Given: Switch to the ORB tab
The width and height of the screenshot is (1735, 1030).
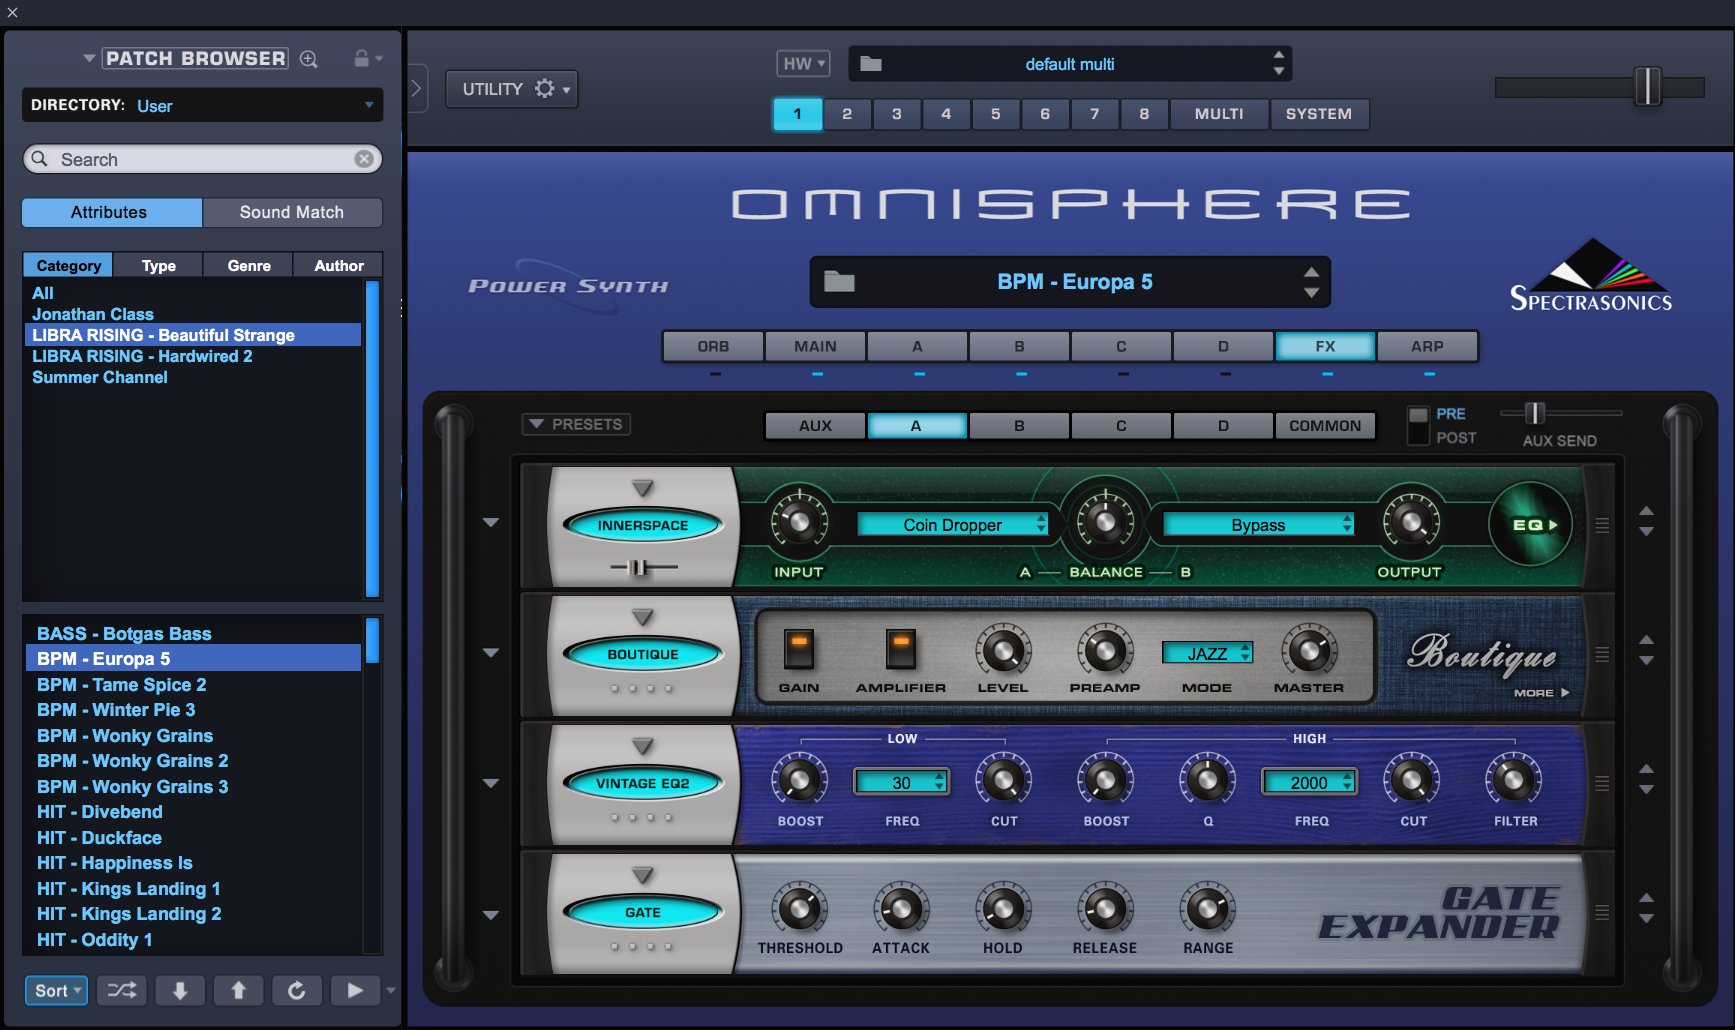Looking at the screenshot, I should (713, 346).
